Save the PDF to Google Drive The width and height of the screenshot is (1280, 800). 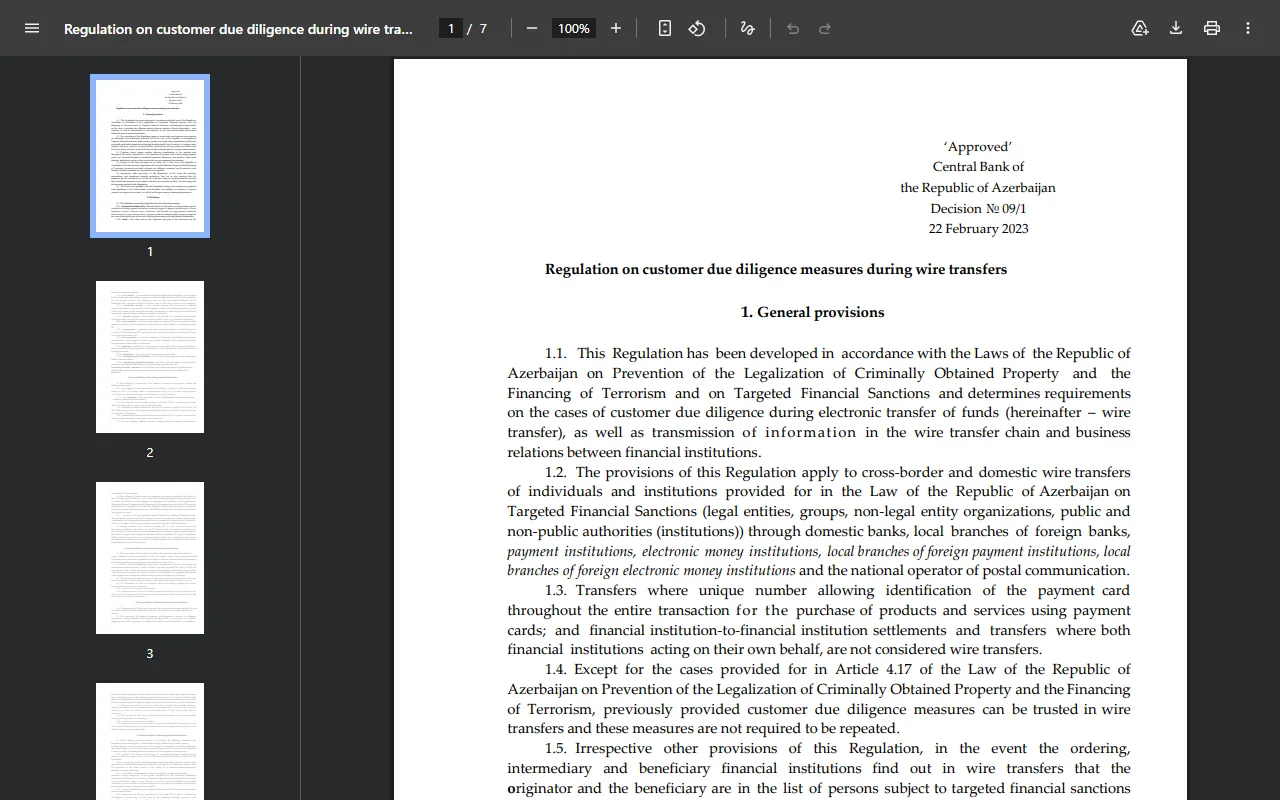(1140, 28)
